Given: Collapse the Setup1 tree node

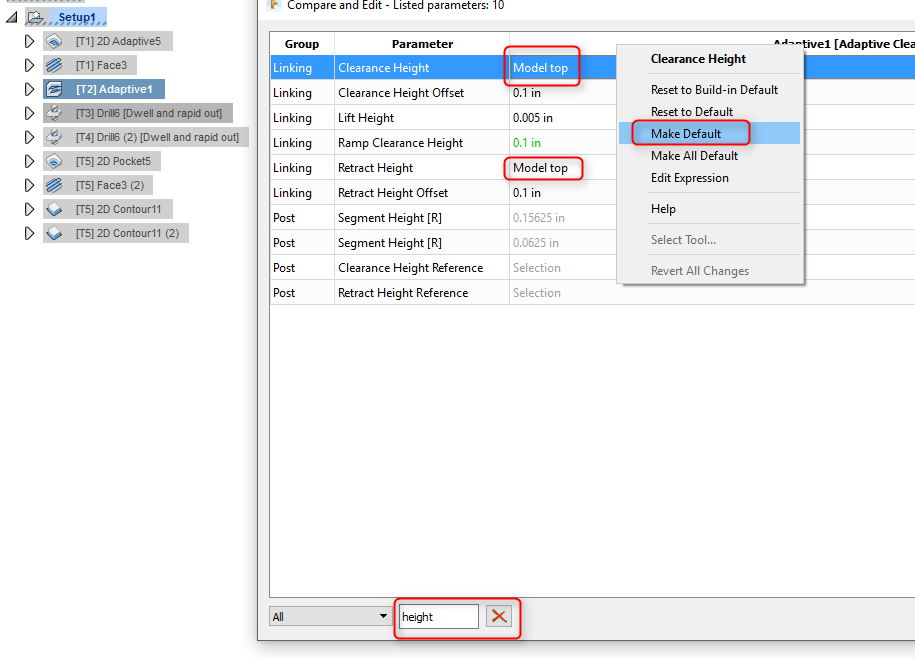Looking at the screenshot, I should point(12,18).
